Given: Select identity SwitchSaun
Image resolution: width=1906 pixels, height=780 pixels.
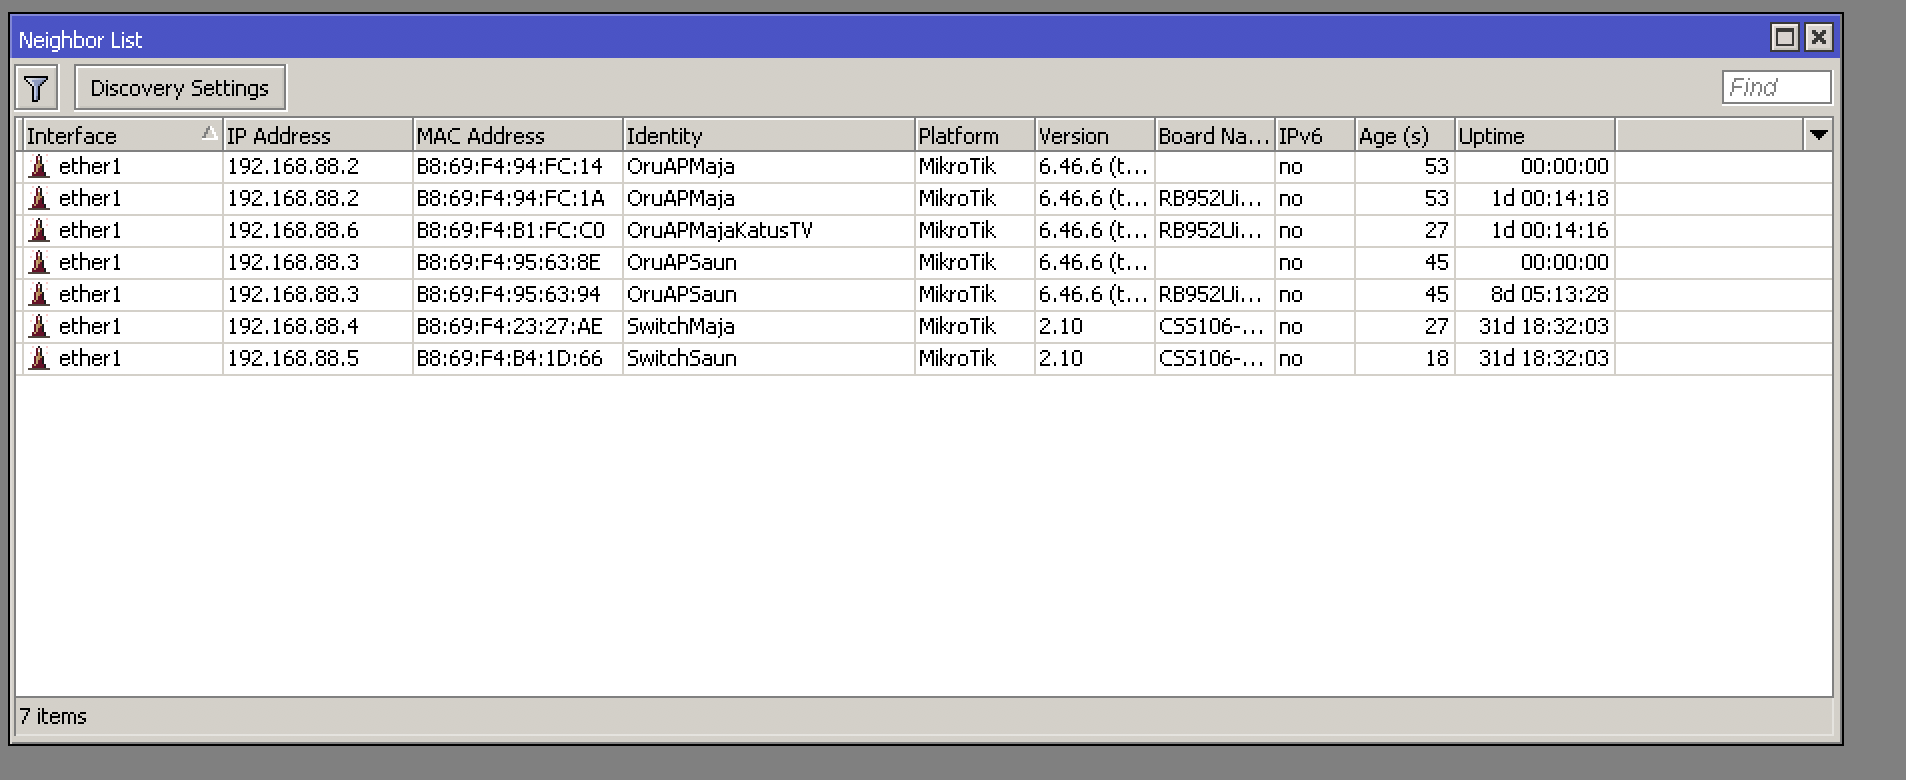Looking at the screenshot, I should [x=681, y=358].
